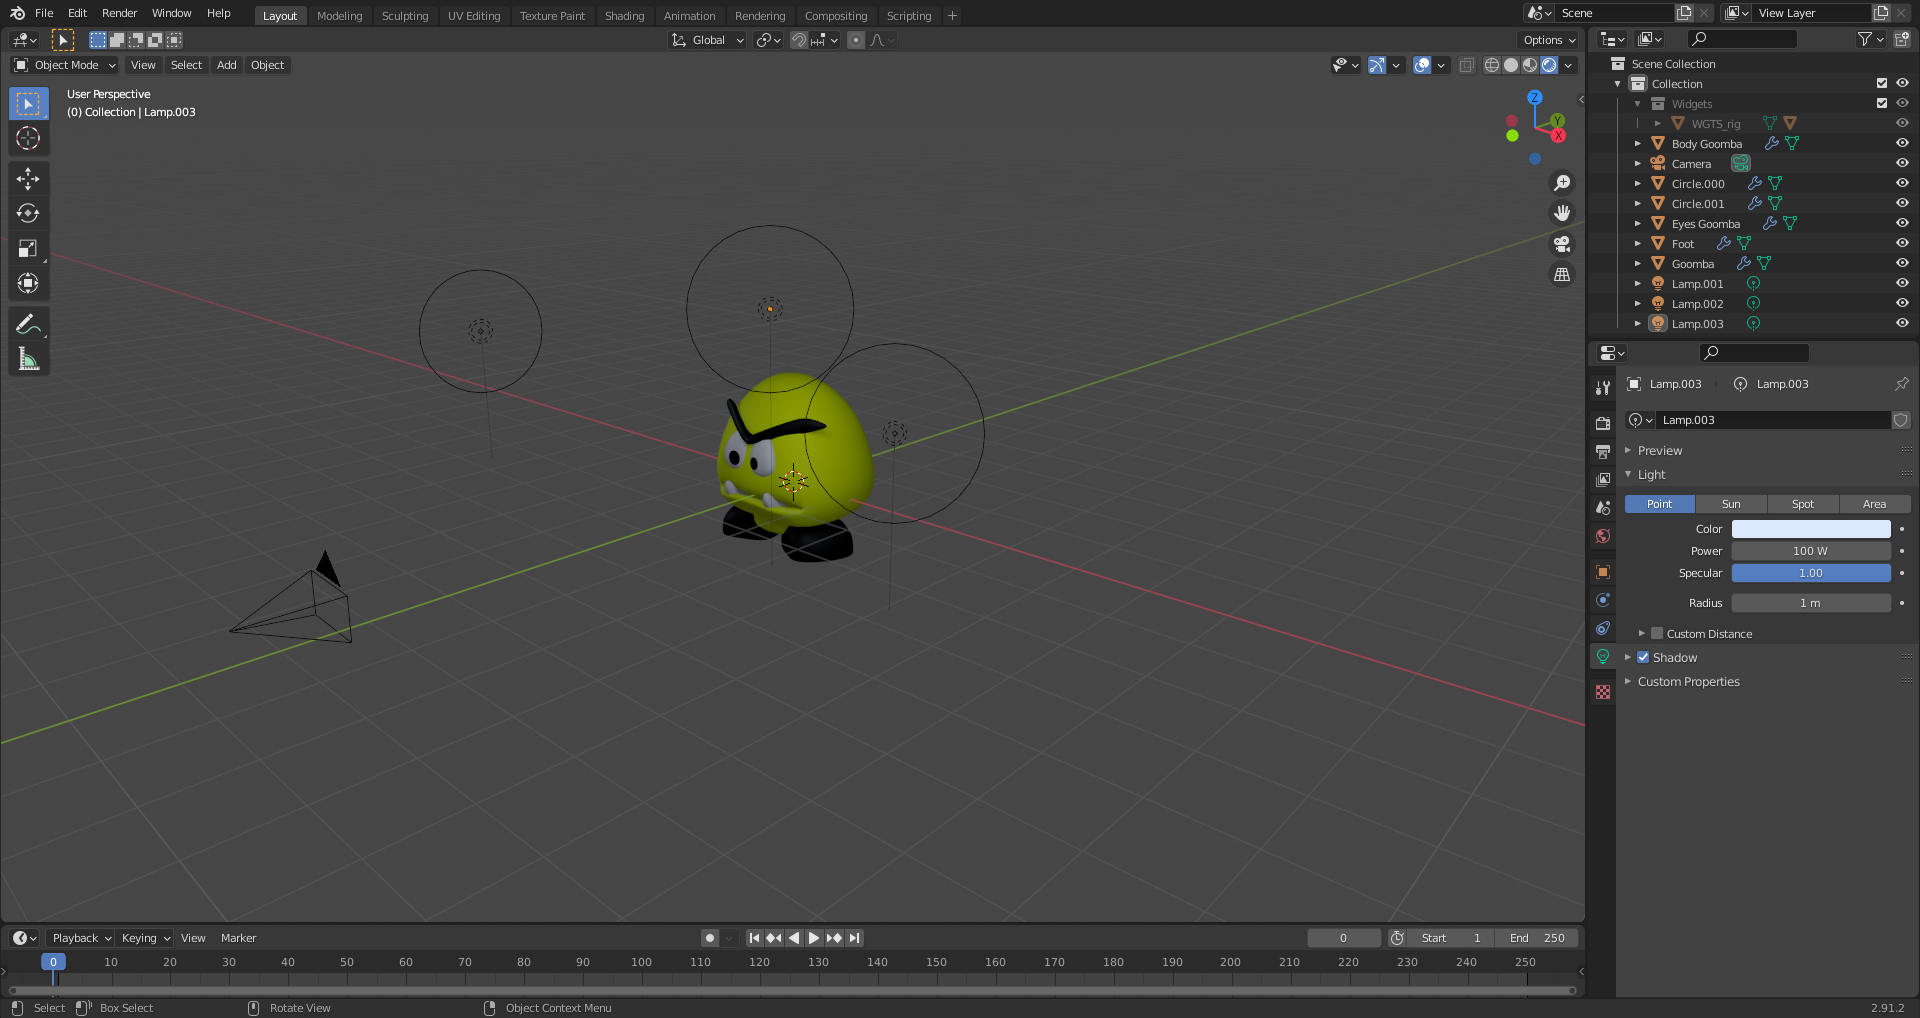Enable the Custom Distance option
The width and height of the screenshot is (1920, 1018).
click(x=1657, y=633)
